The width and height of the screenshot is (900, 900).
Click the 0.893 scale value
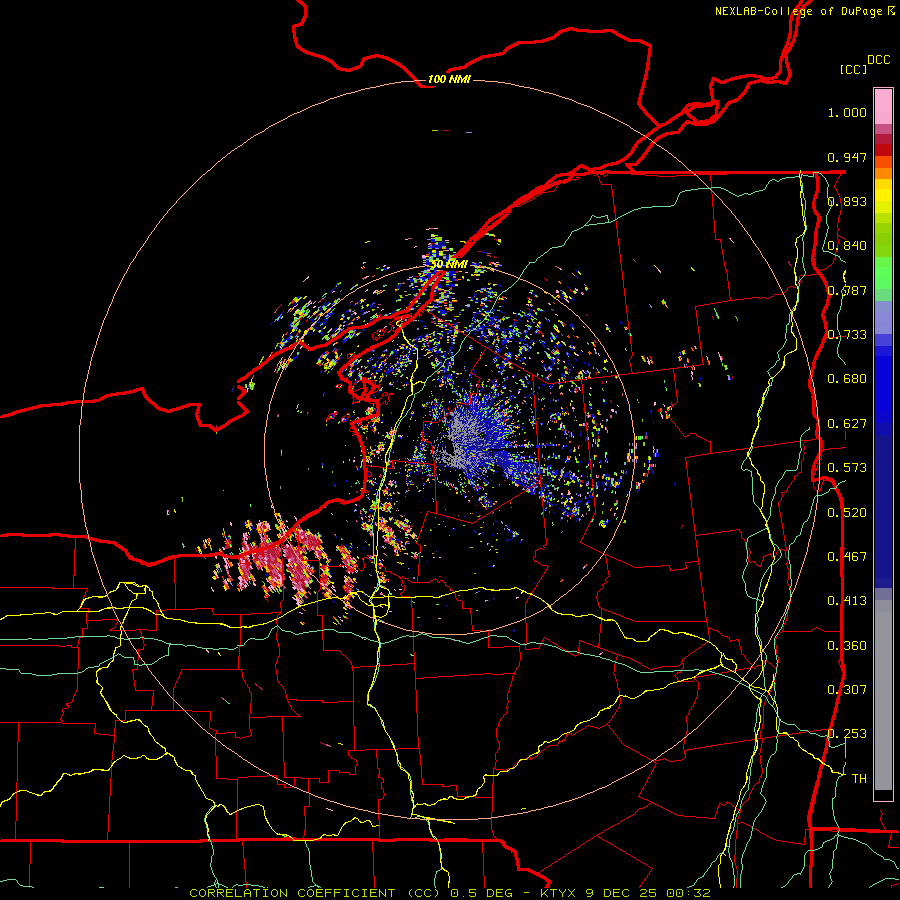point(847,201)
